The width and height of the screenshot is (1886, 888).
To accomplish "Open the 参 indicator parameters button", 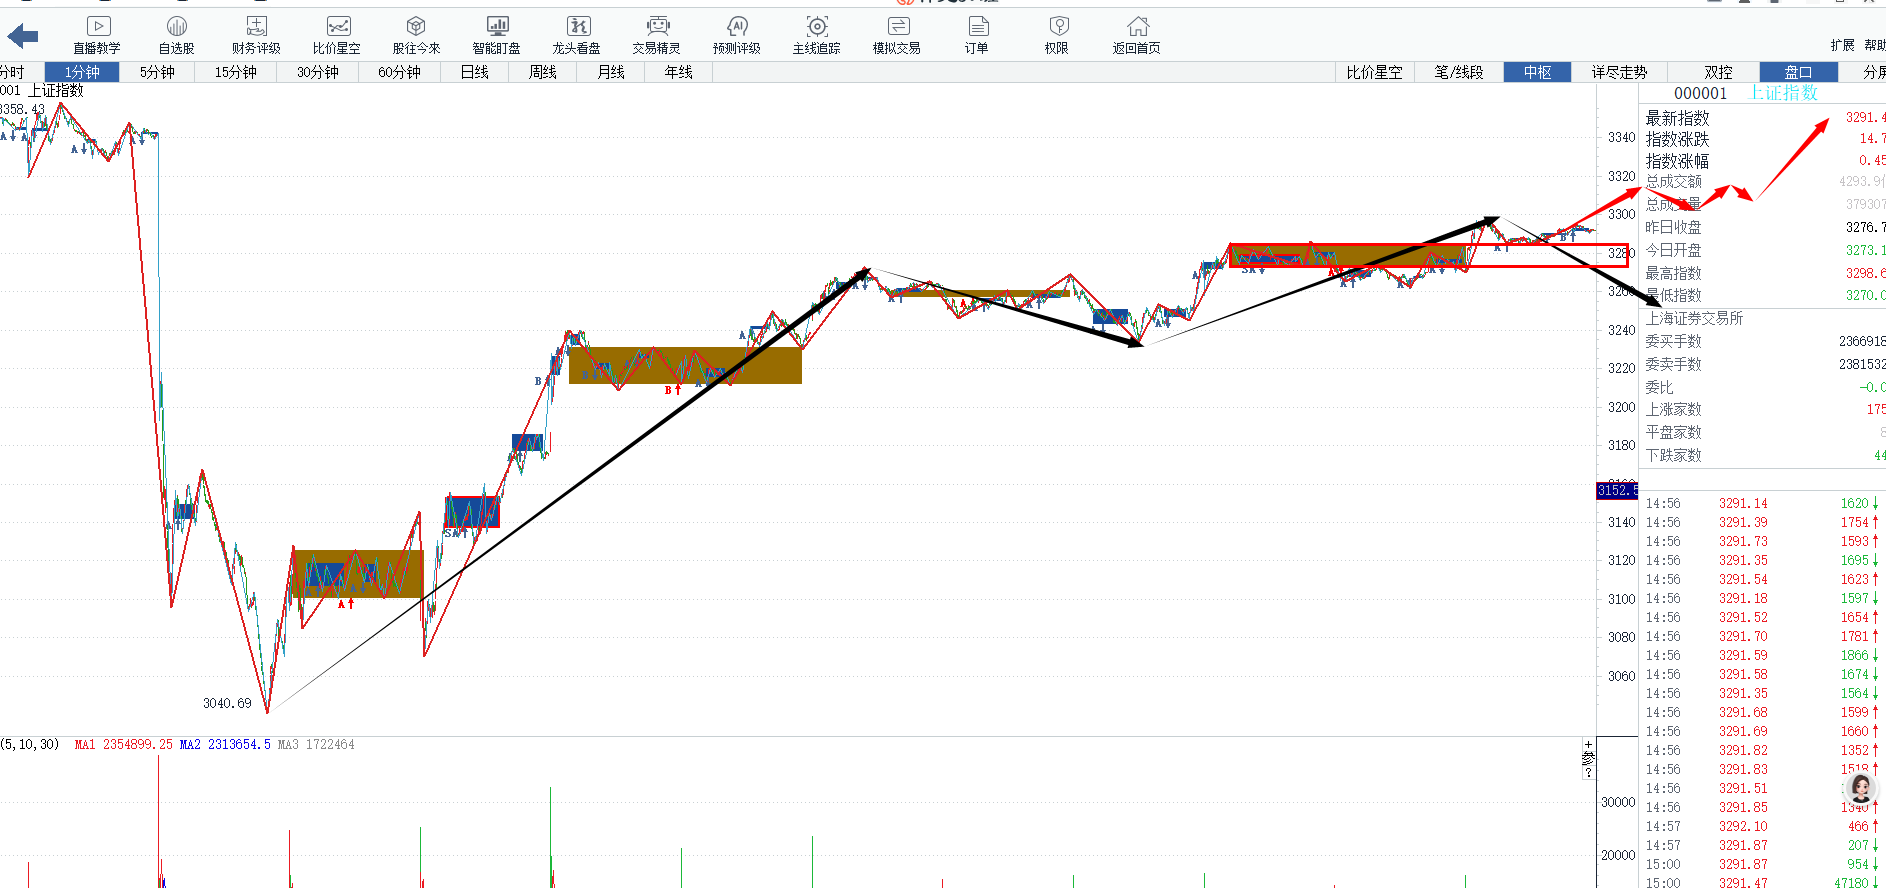I will pyautogui.click(x=1588, y=759).
